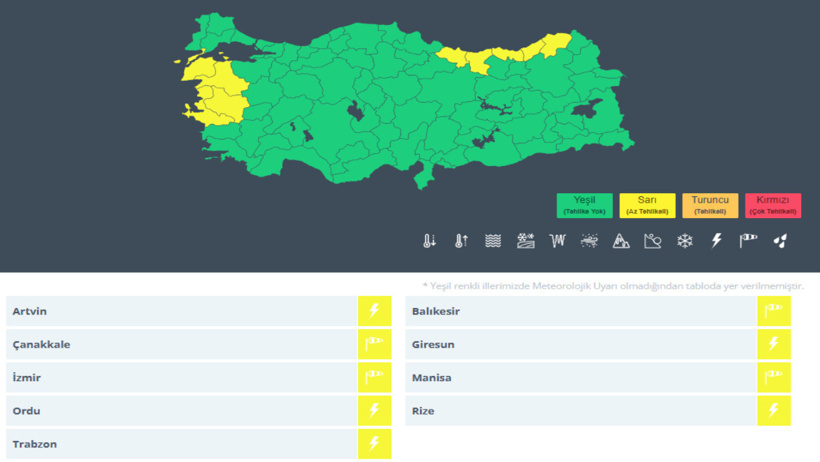Click the green Yeşil legend swatch

coord(585,206)
